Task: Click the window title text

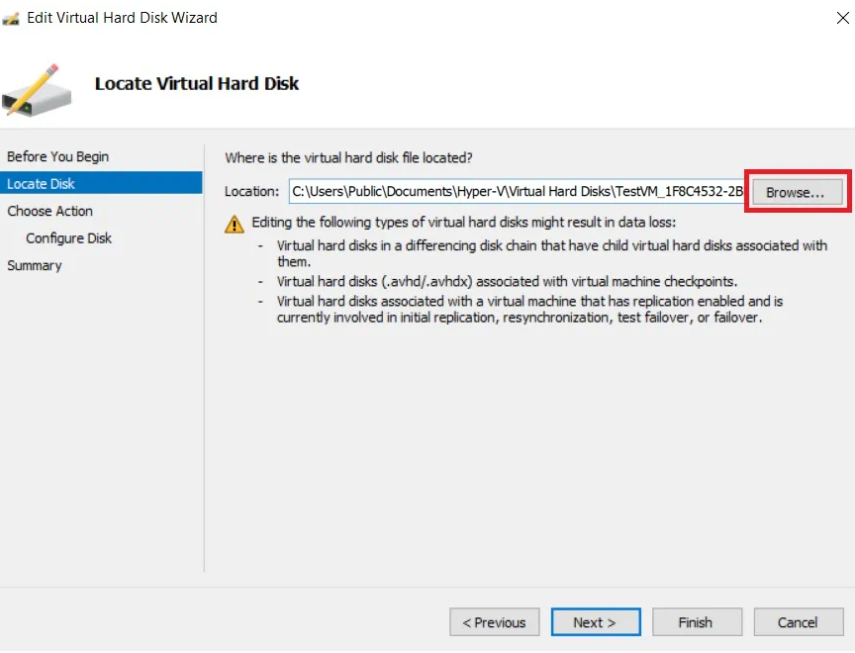Action: click(122, 18)
